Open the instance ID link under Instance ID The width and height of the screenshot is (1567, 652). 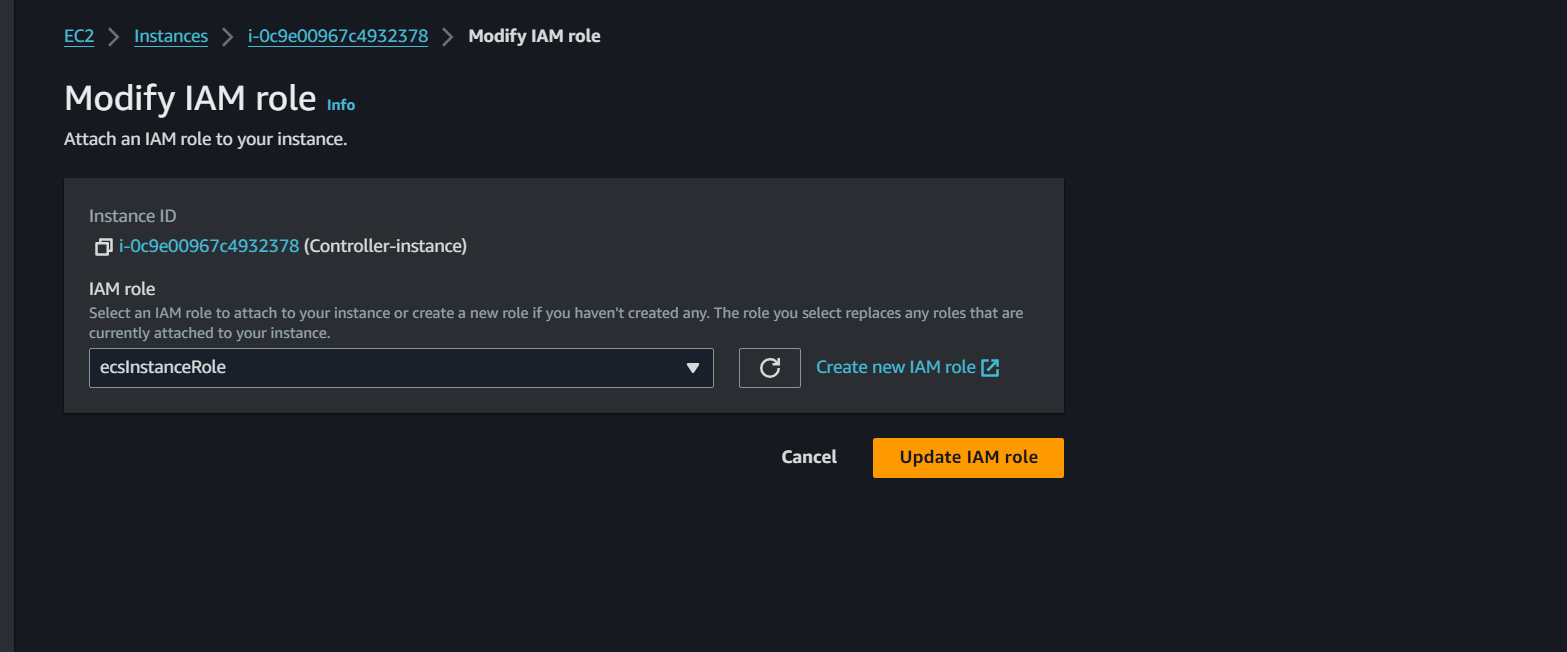(209, 246)
